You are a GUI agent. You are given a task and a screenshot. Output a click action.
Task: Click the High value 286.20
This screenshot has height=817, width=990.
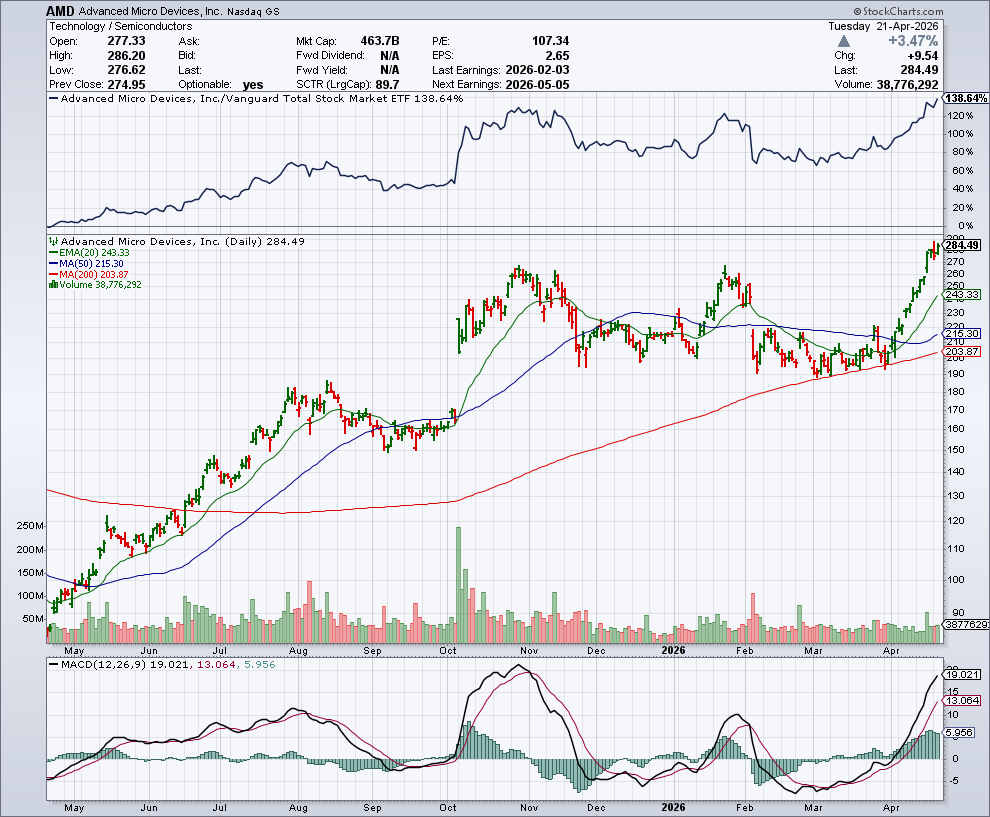[x=126, y=56]
